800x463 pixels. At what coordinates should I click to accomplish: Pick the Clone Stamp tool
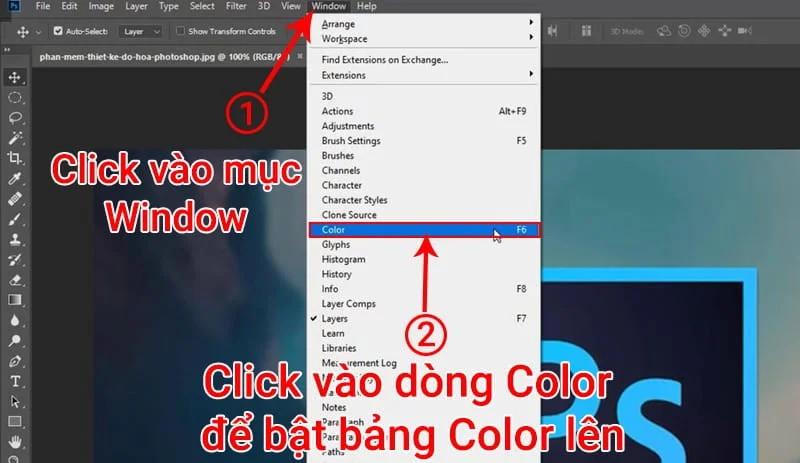tap(15, 239)
